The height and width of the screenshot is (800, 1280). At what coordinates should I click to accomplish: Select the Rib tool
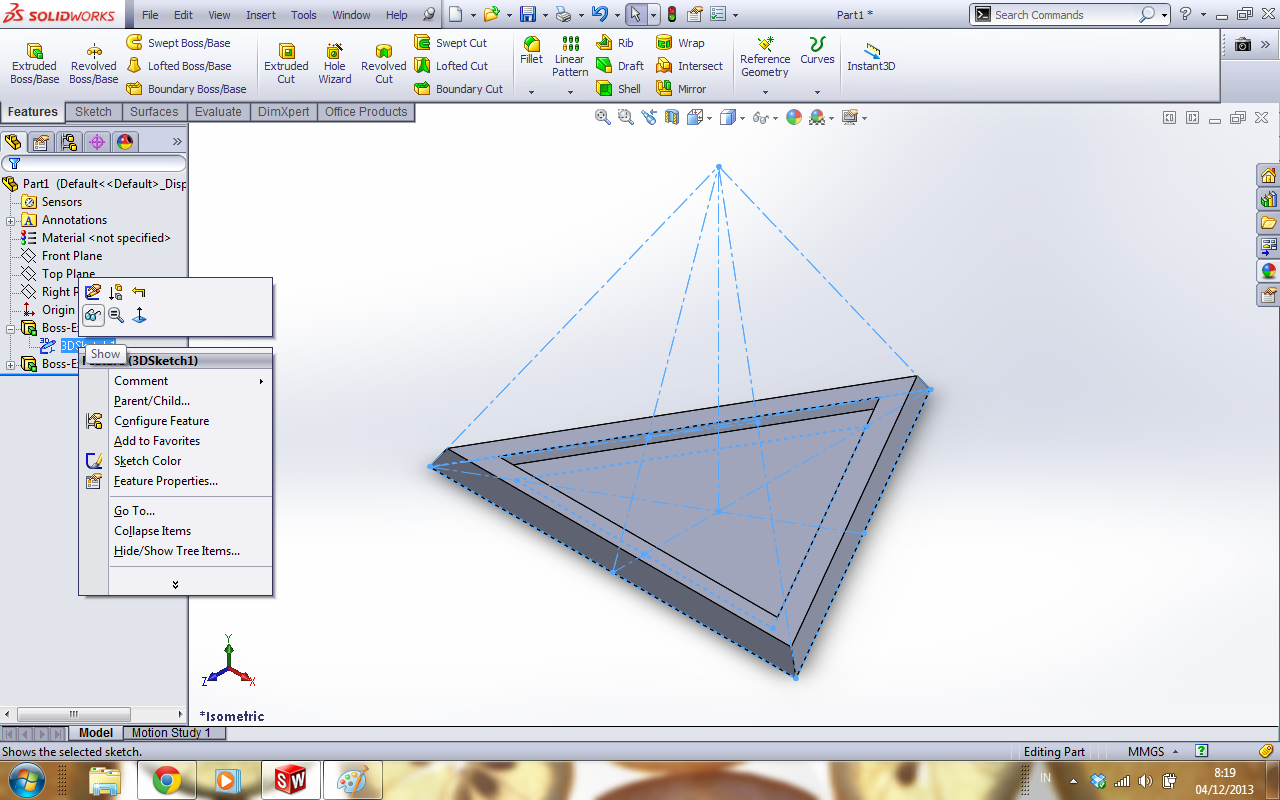615,43
